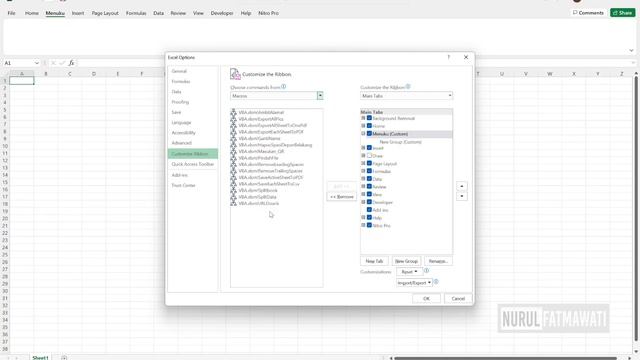Select VBA.xlsm!SaveActiveSheetToPDF macro row
The image size is (640, 360).
point(276,178)
